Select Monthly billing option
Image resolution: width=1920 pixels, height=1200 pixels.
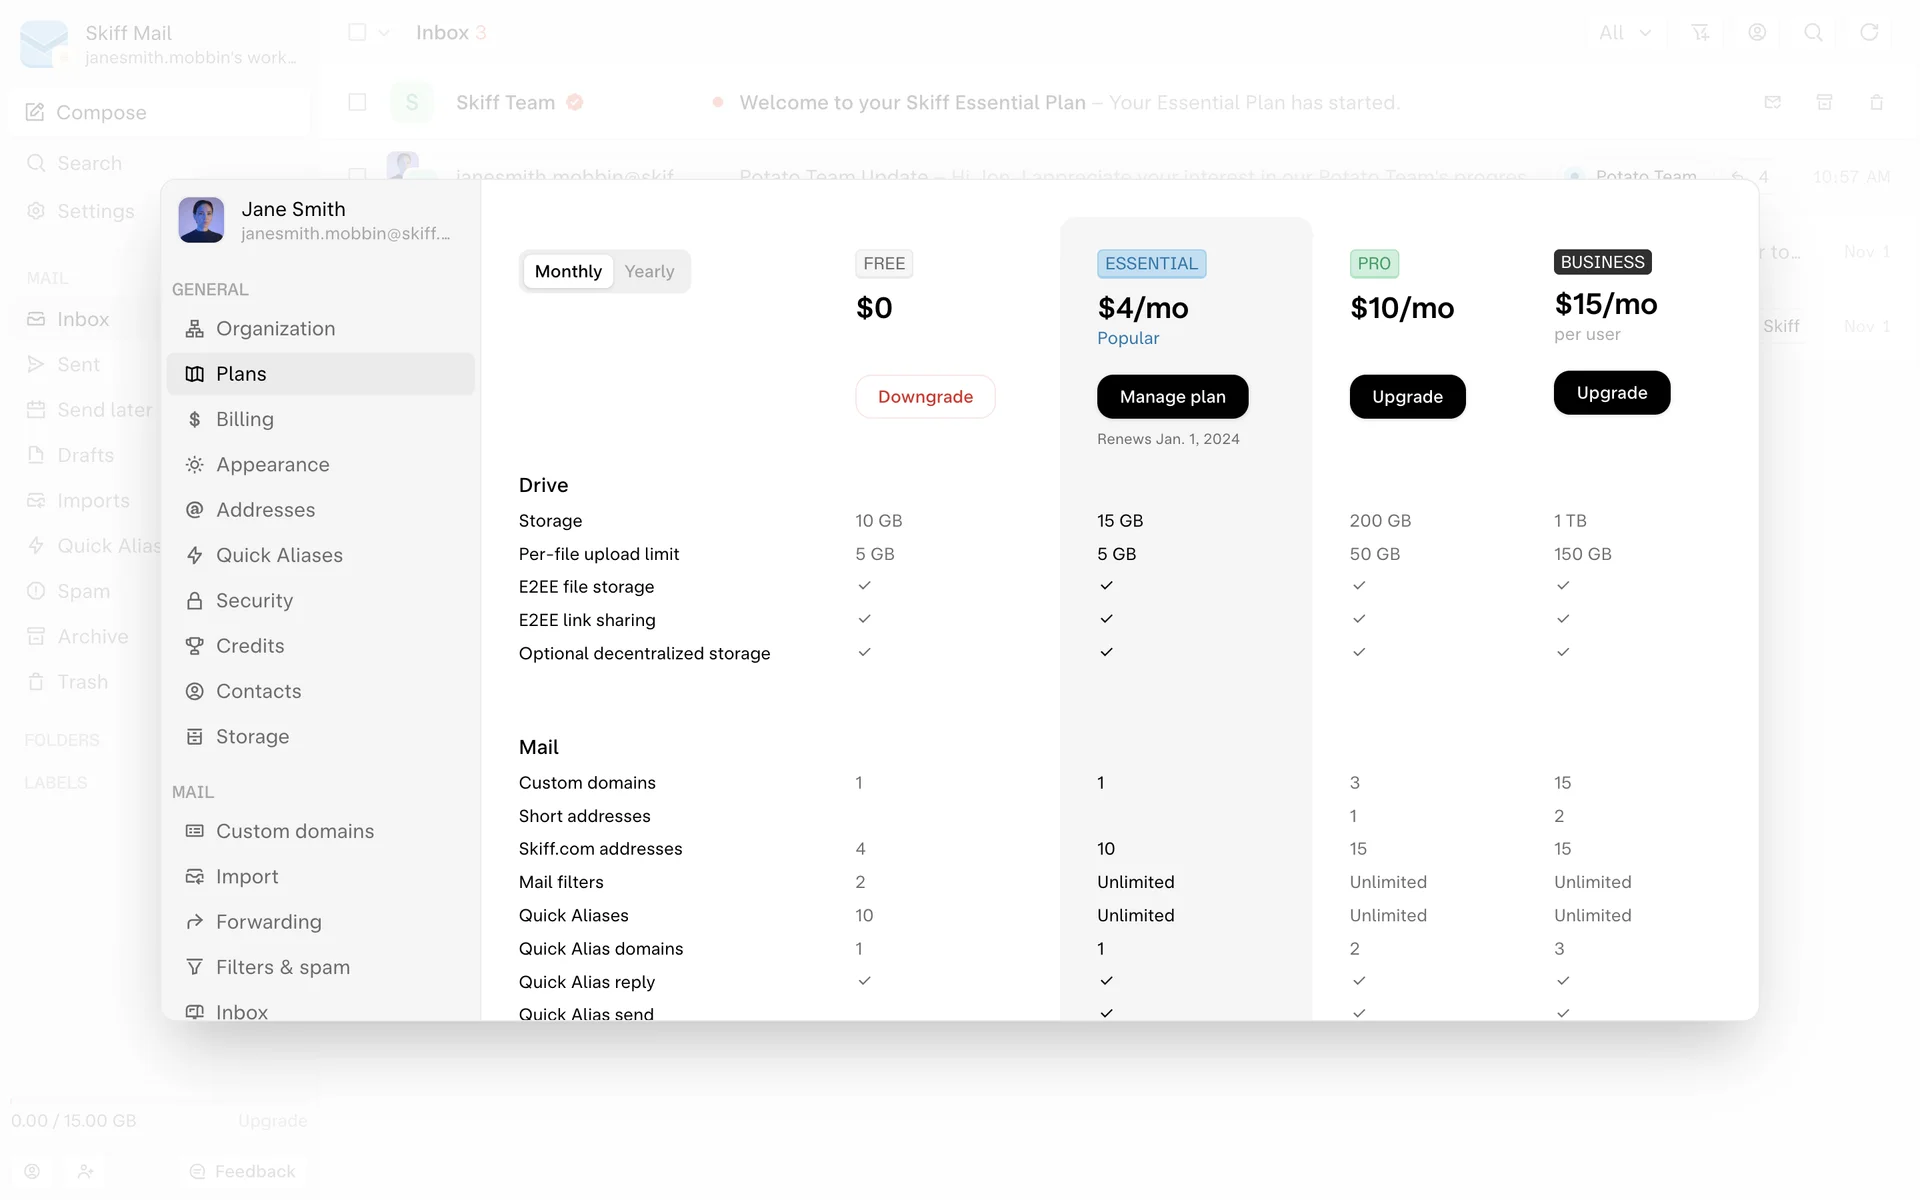[568, 272]
